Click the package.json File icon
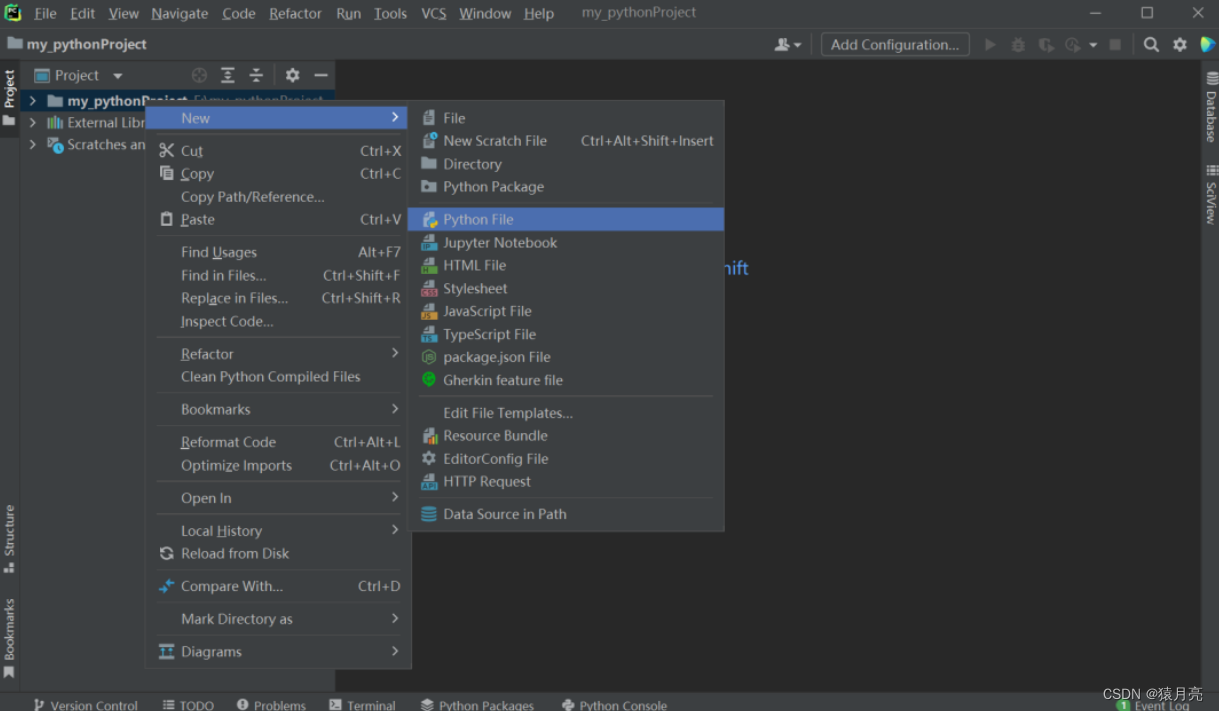Screen dimensions: 1219x711 [429, 357]
